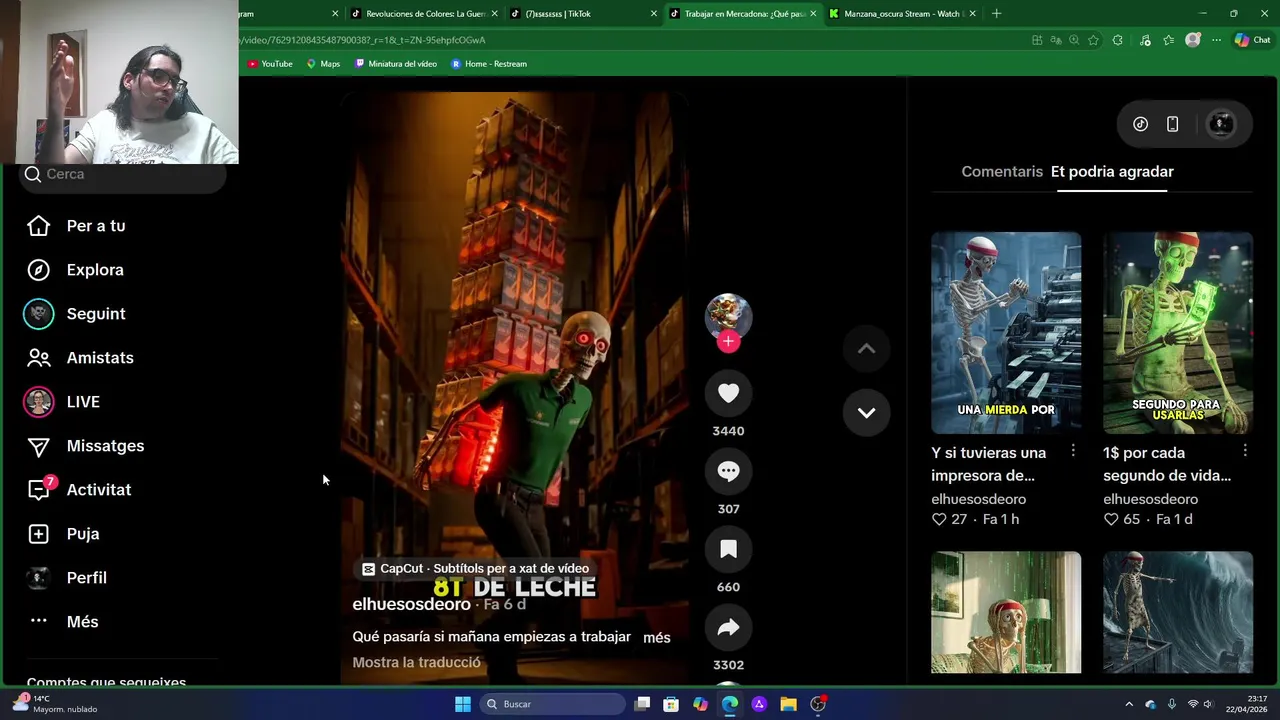Click the browser address bar URL

click(362, 40)
